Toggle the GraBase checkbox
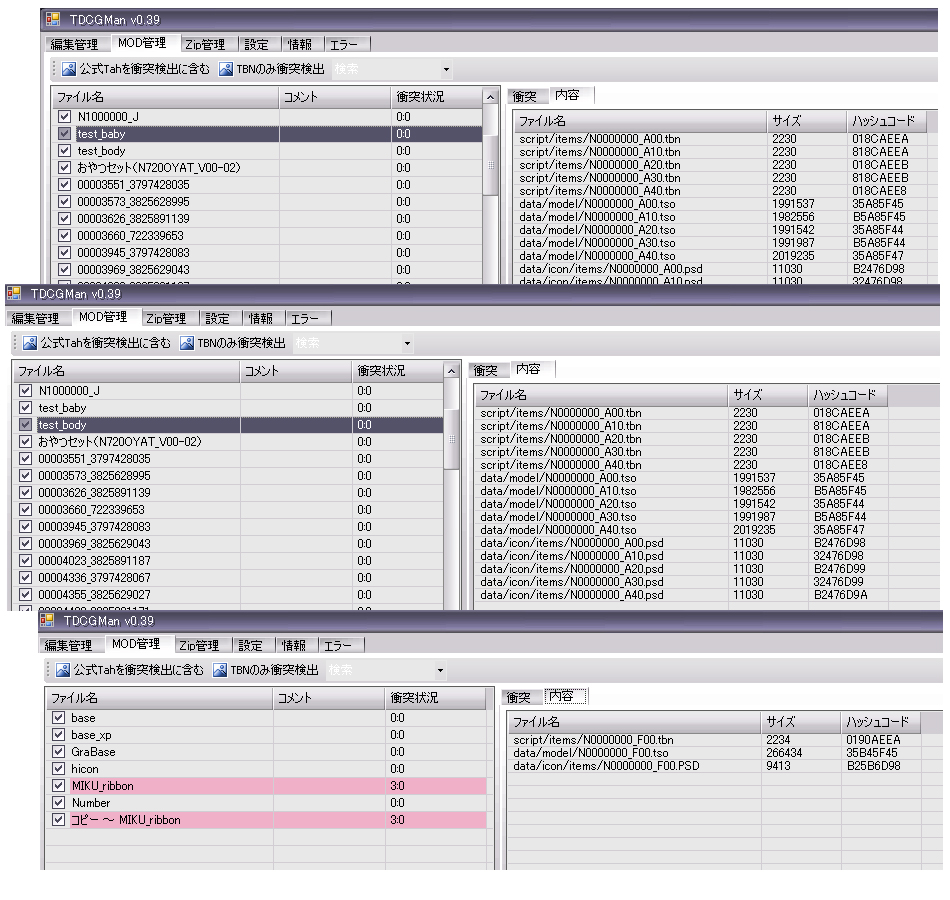 point(58,752)
